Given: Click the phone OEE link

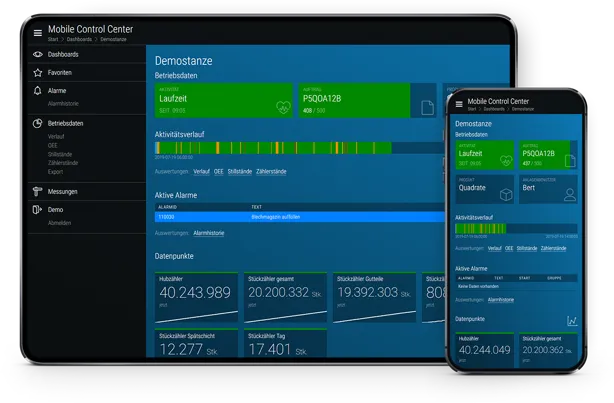Looking at the screenshot, I should pos(509,248).
